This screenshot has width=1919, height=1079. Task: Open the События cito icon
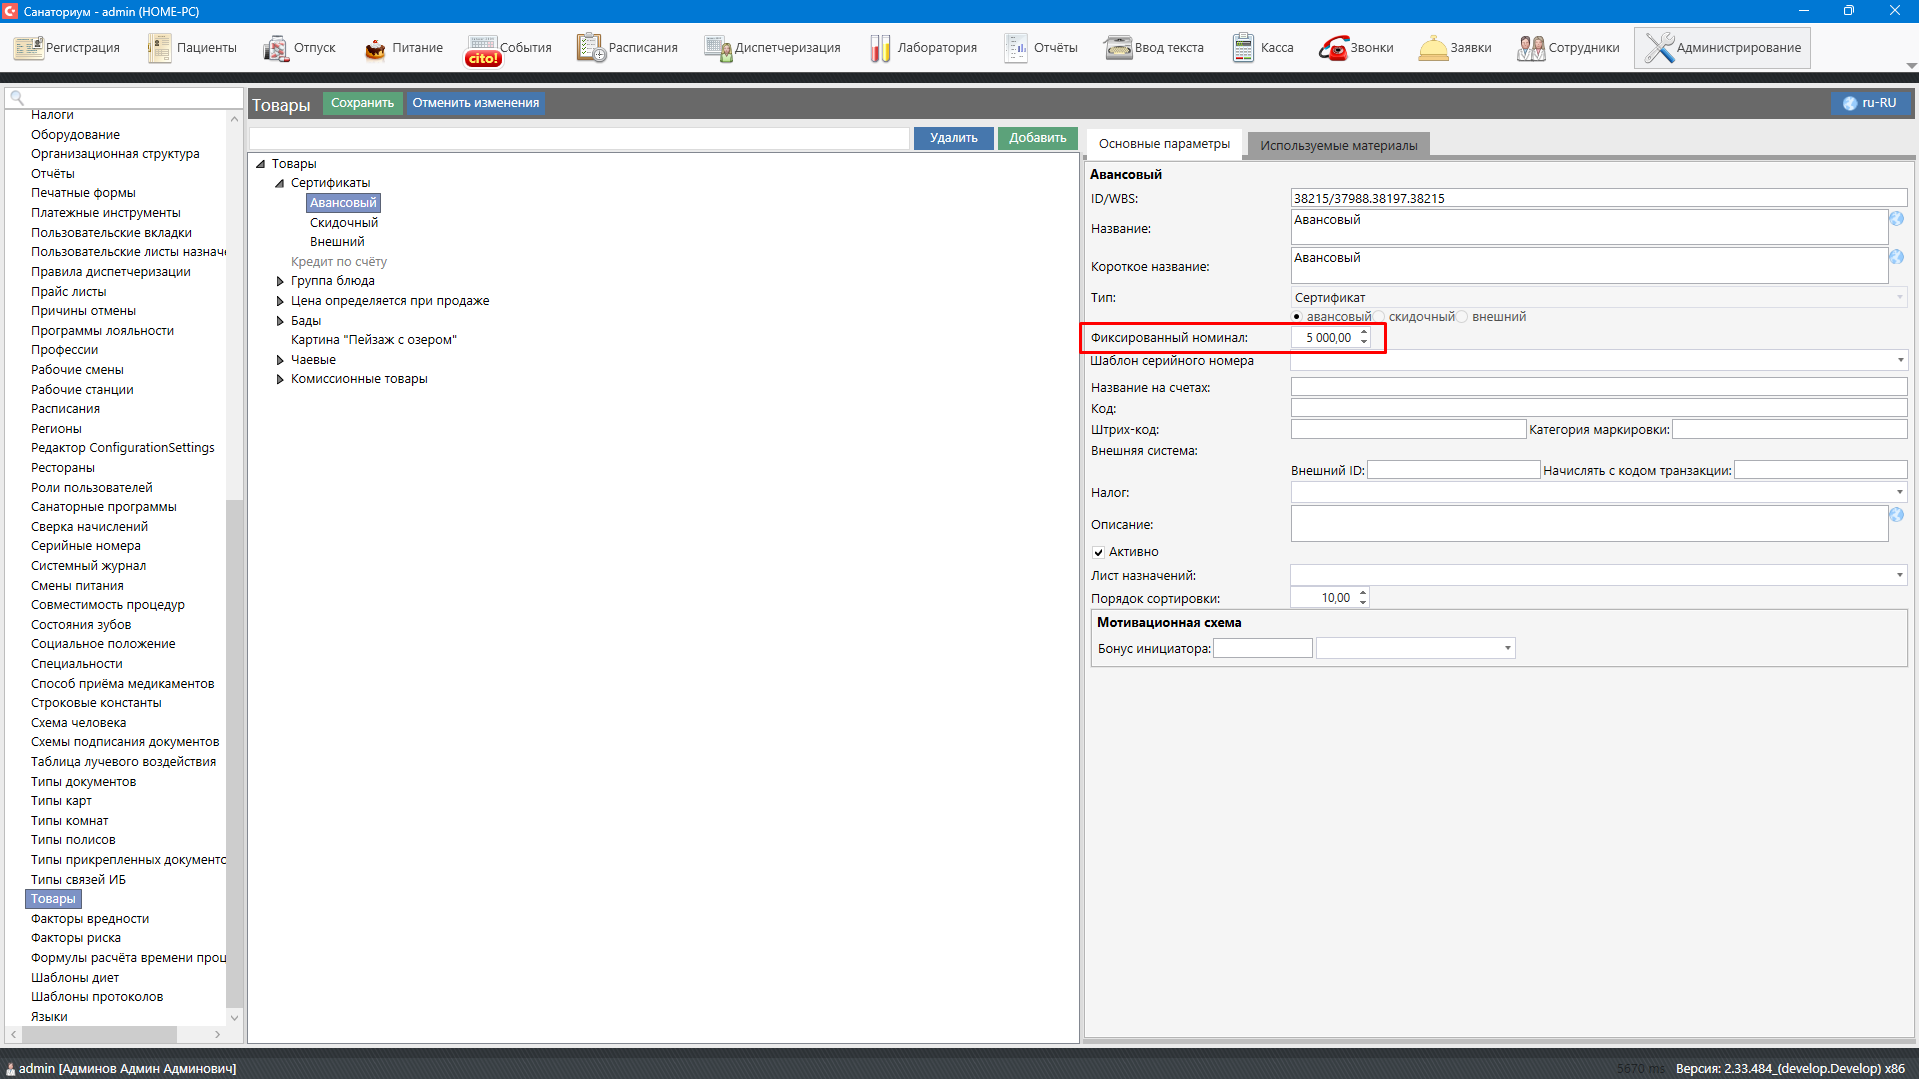tap(482, 48)
